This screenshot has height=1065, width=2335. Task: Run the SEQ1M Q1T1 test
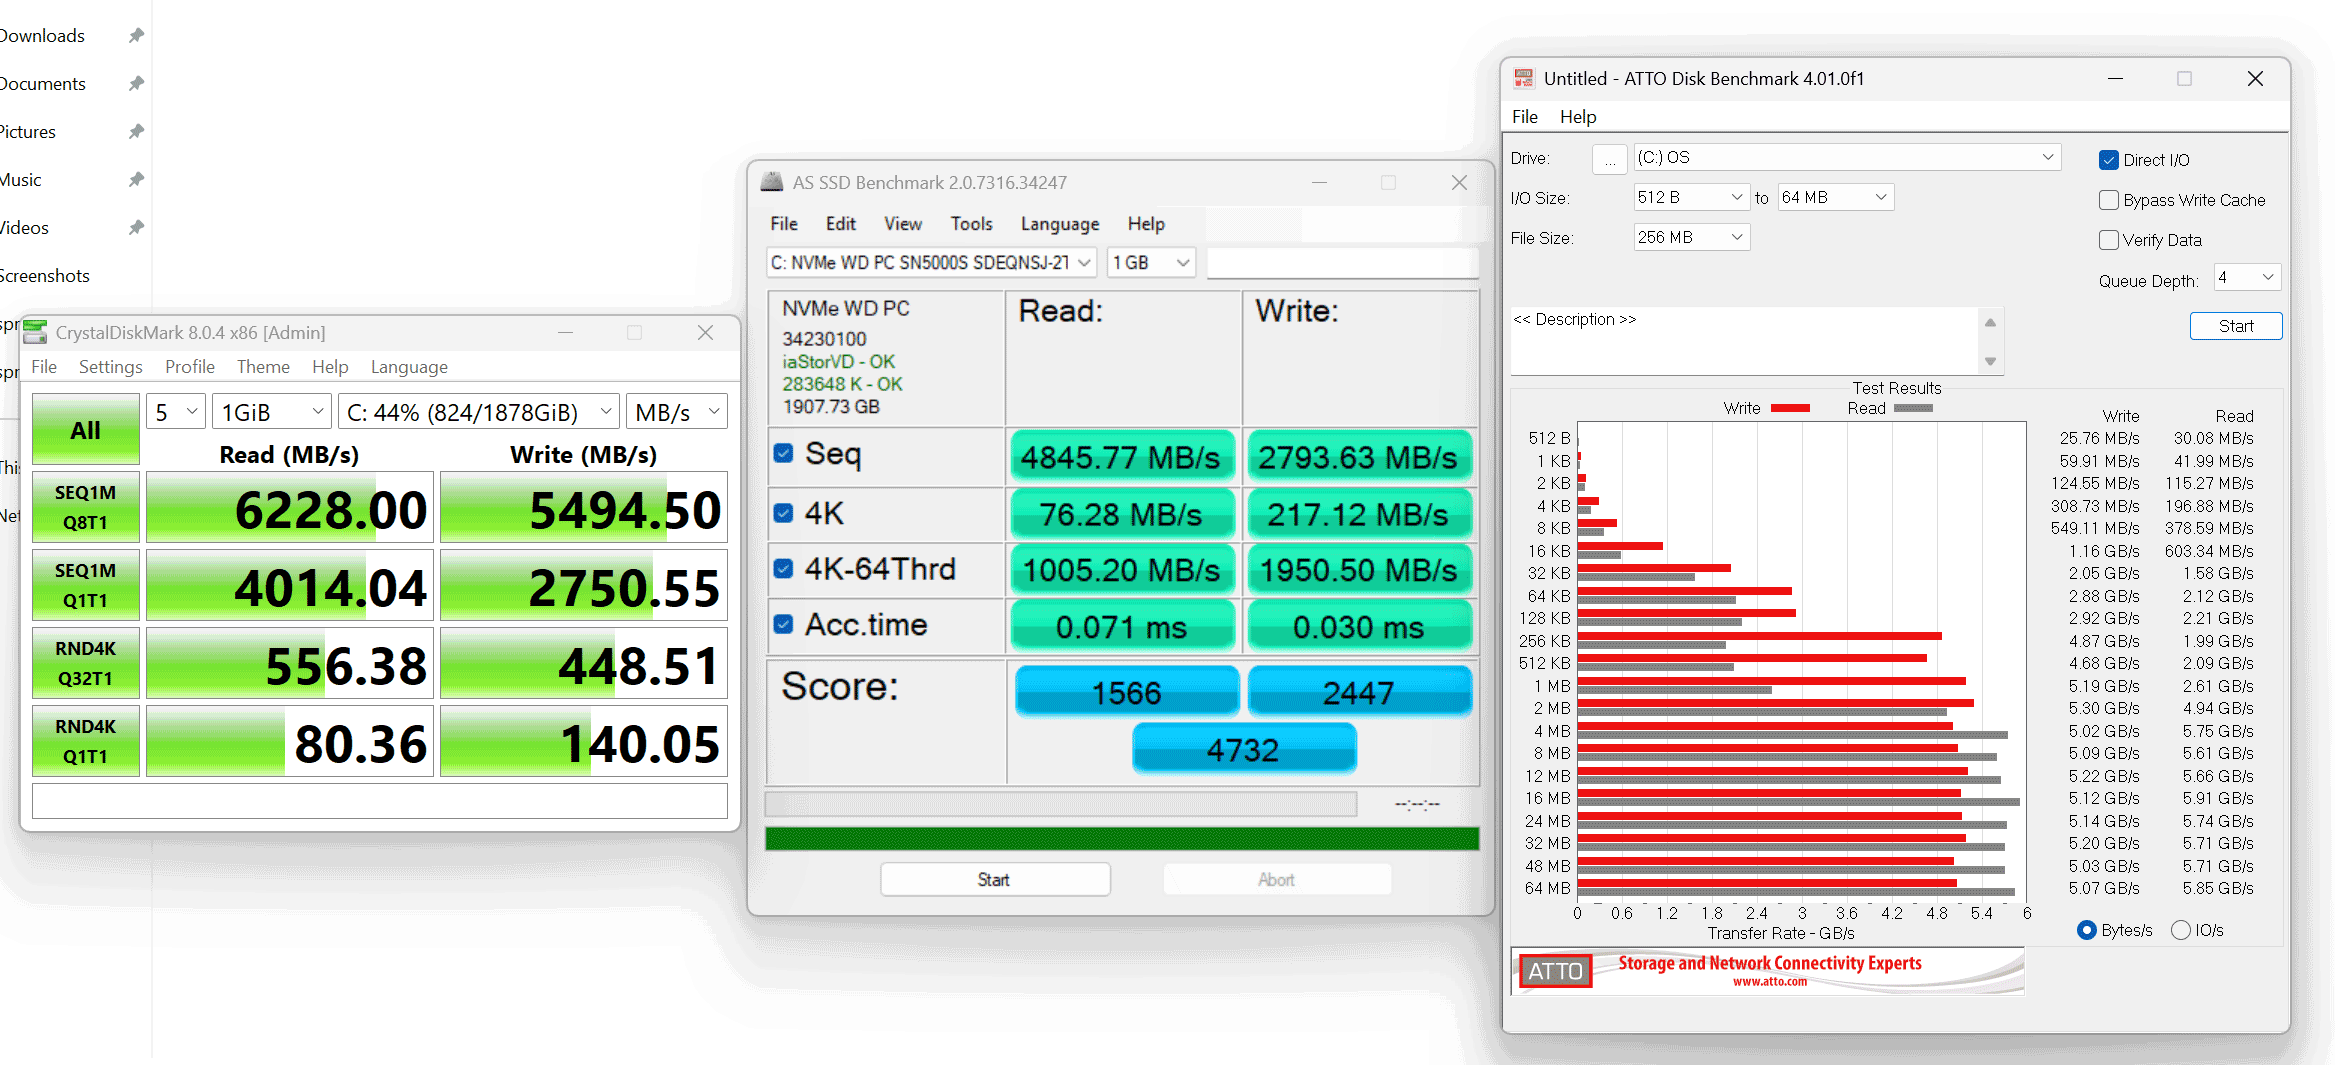click(86, 585)
